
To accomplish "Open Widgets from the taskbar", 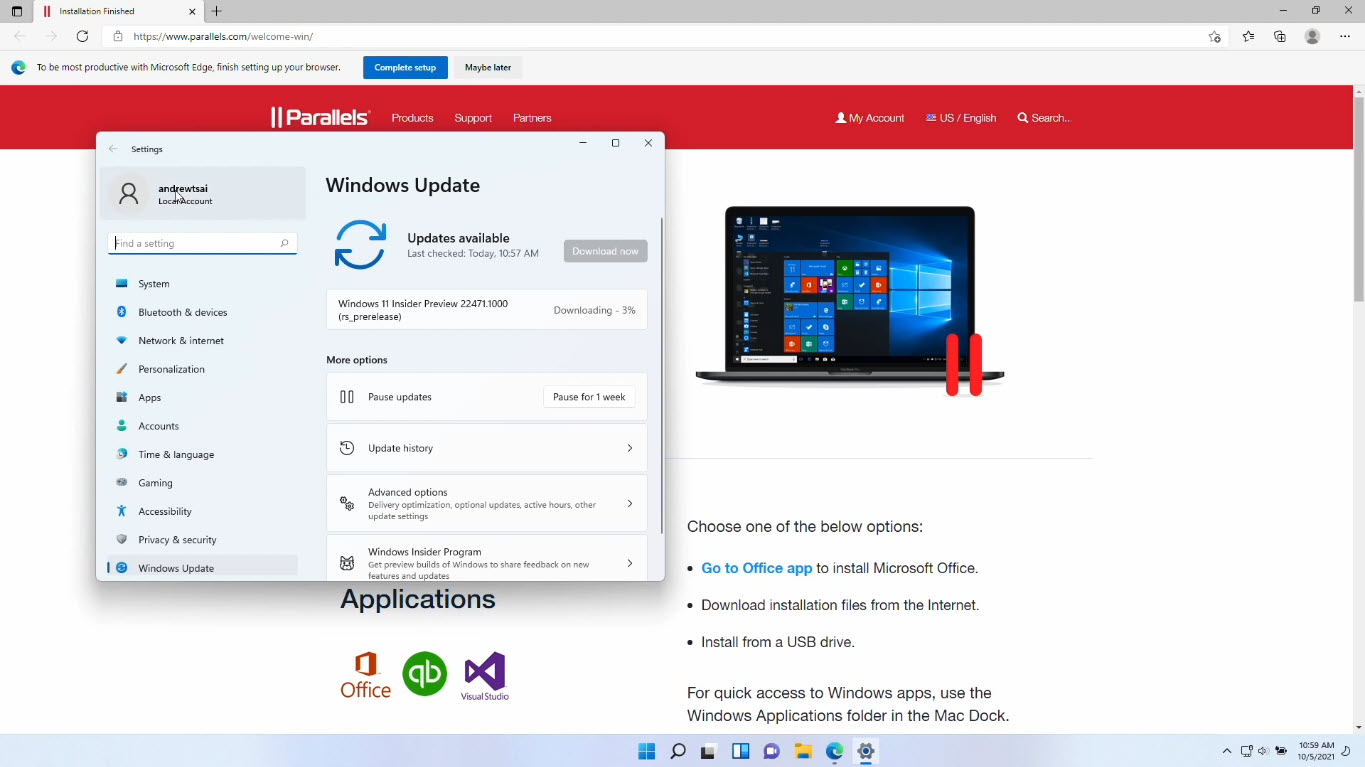I will [741, 751].
